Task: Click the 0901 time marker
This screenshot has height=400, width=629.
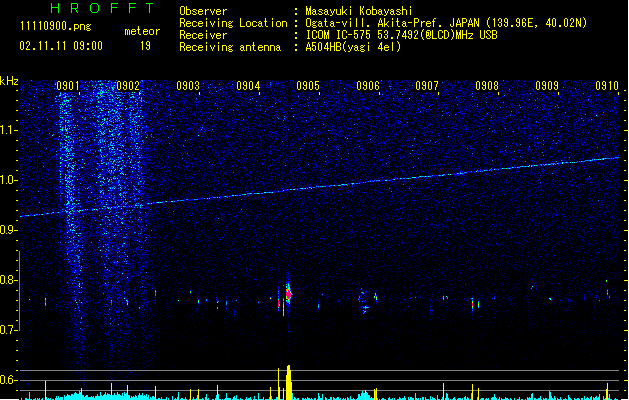Action: tap(68, 86)
